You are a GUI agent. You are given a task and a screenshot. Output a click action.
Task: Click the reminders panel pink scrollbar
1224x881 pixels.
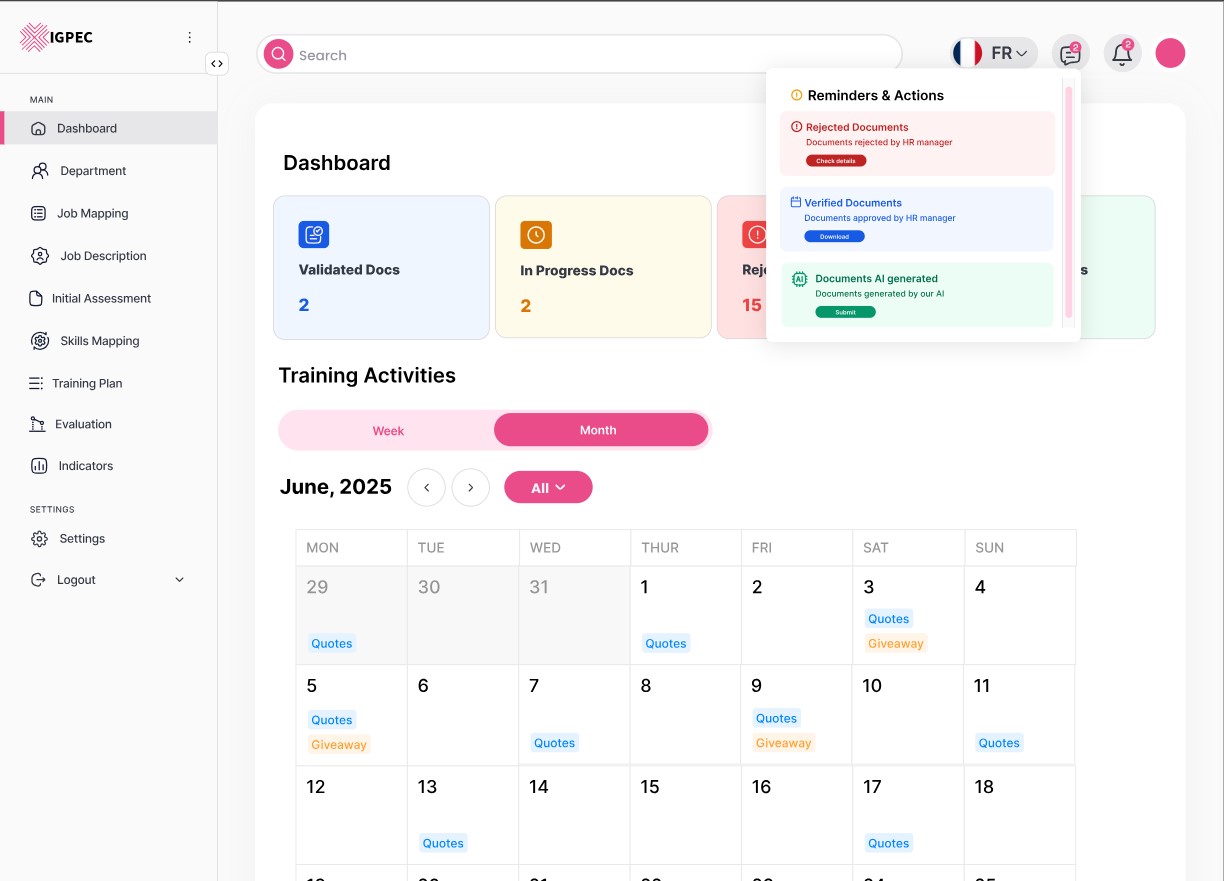pos(1068,200)
